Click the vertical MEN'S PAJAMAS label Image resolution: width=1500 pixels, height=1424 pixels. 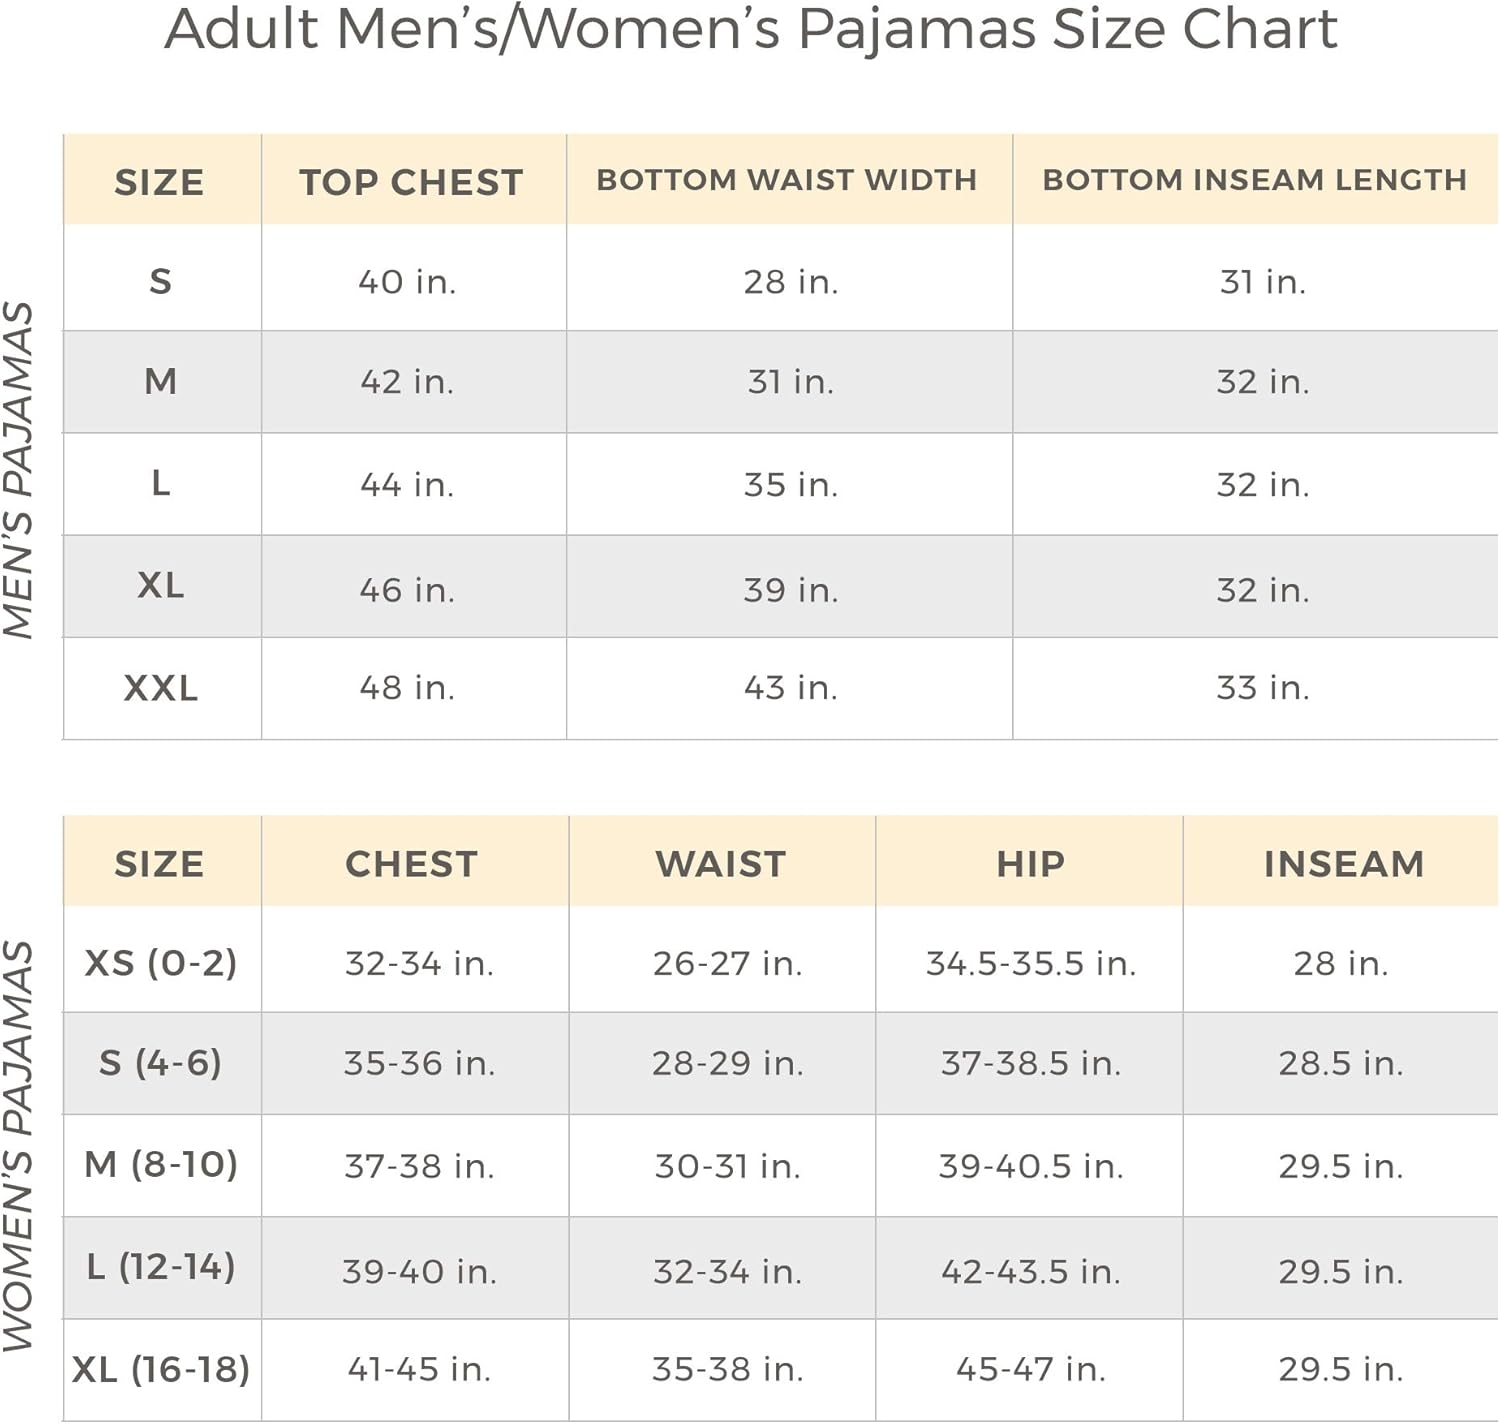coord(20,468)
